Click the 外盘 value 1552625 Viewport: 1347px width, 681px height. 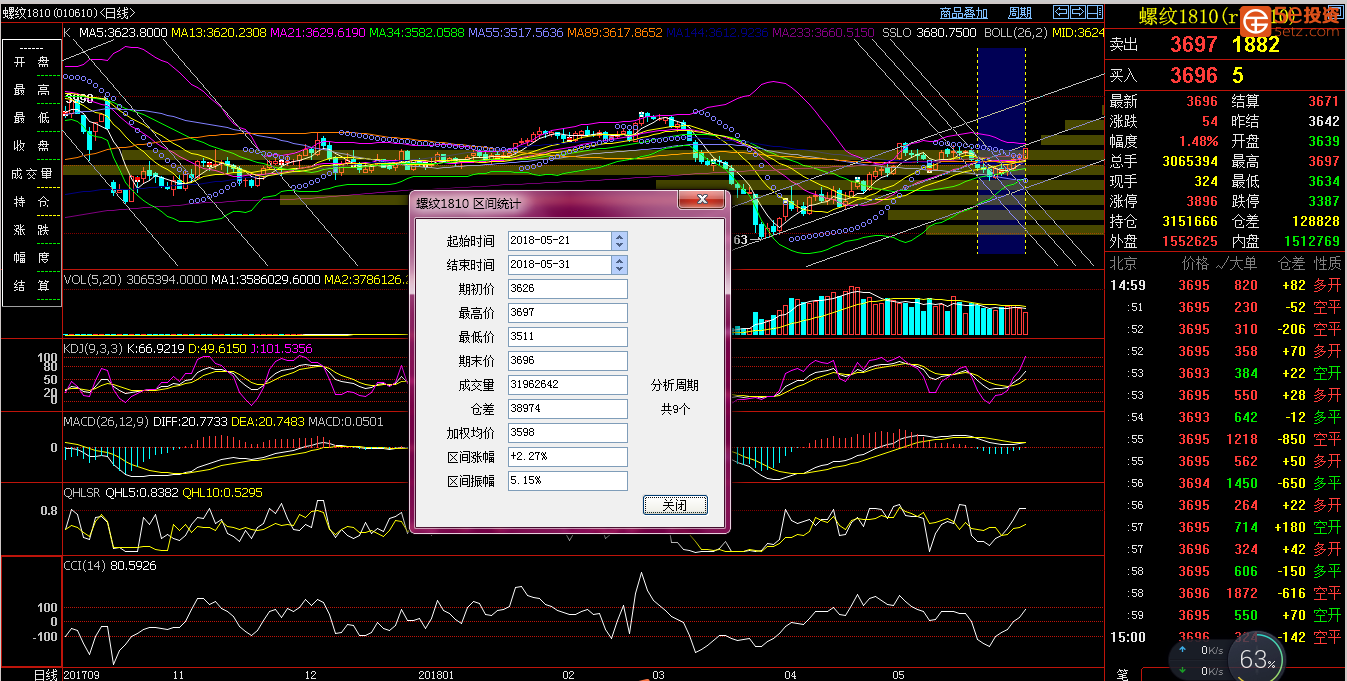click(x=1190, y=241)
